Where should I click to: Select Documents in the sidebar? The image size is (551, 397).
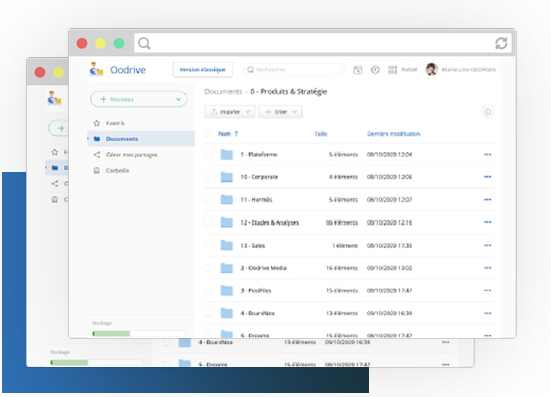[141, 139]
